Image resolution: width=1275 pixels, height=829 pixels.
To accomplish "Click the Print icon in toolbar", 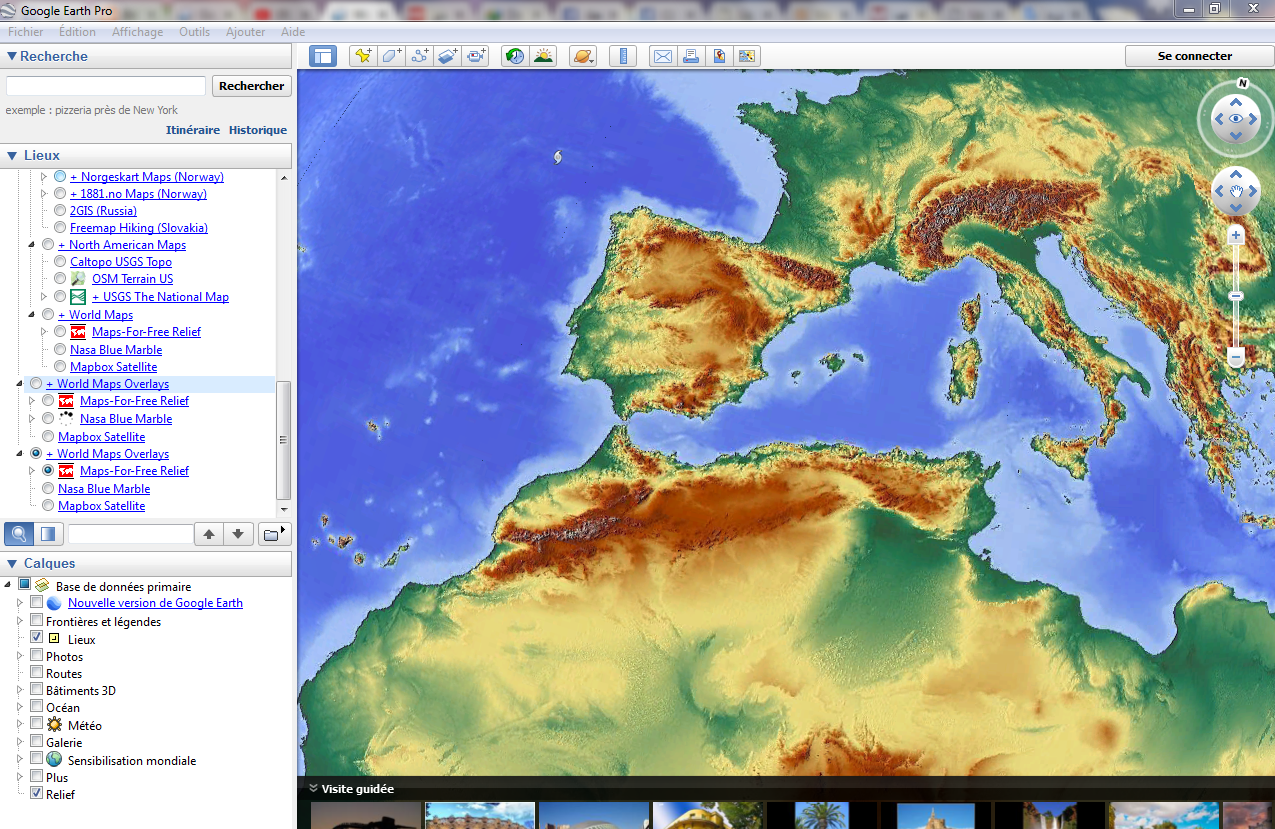I will (691, 56).
